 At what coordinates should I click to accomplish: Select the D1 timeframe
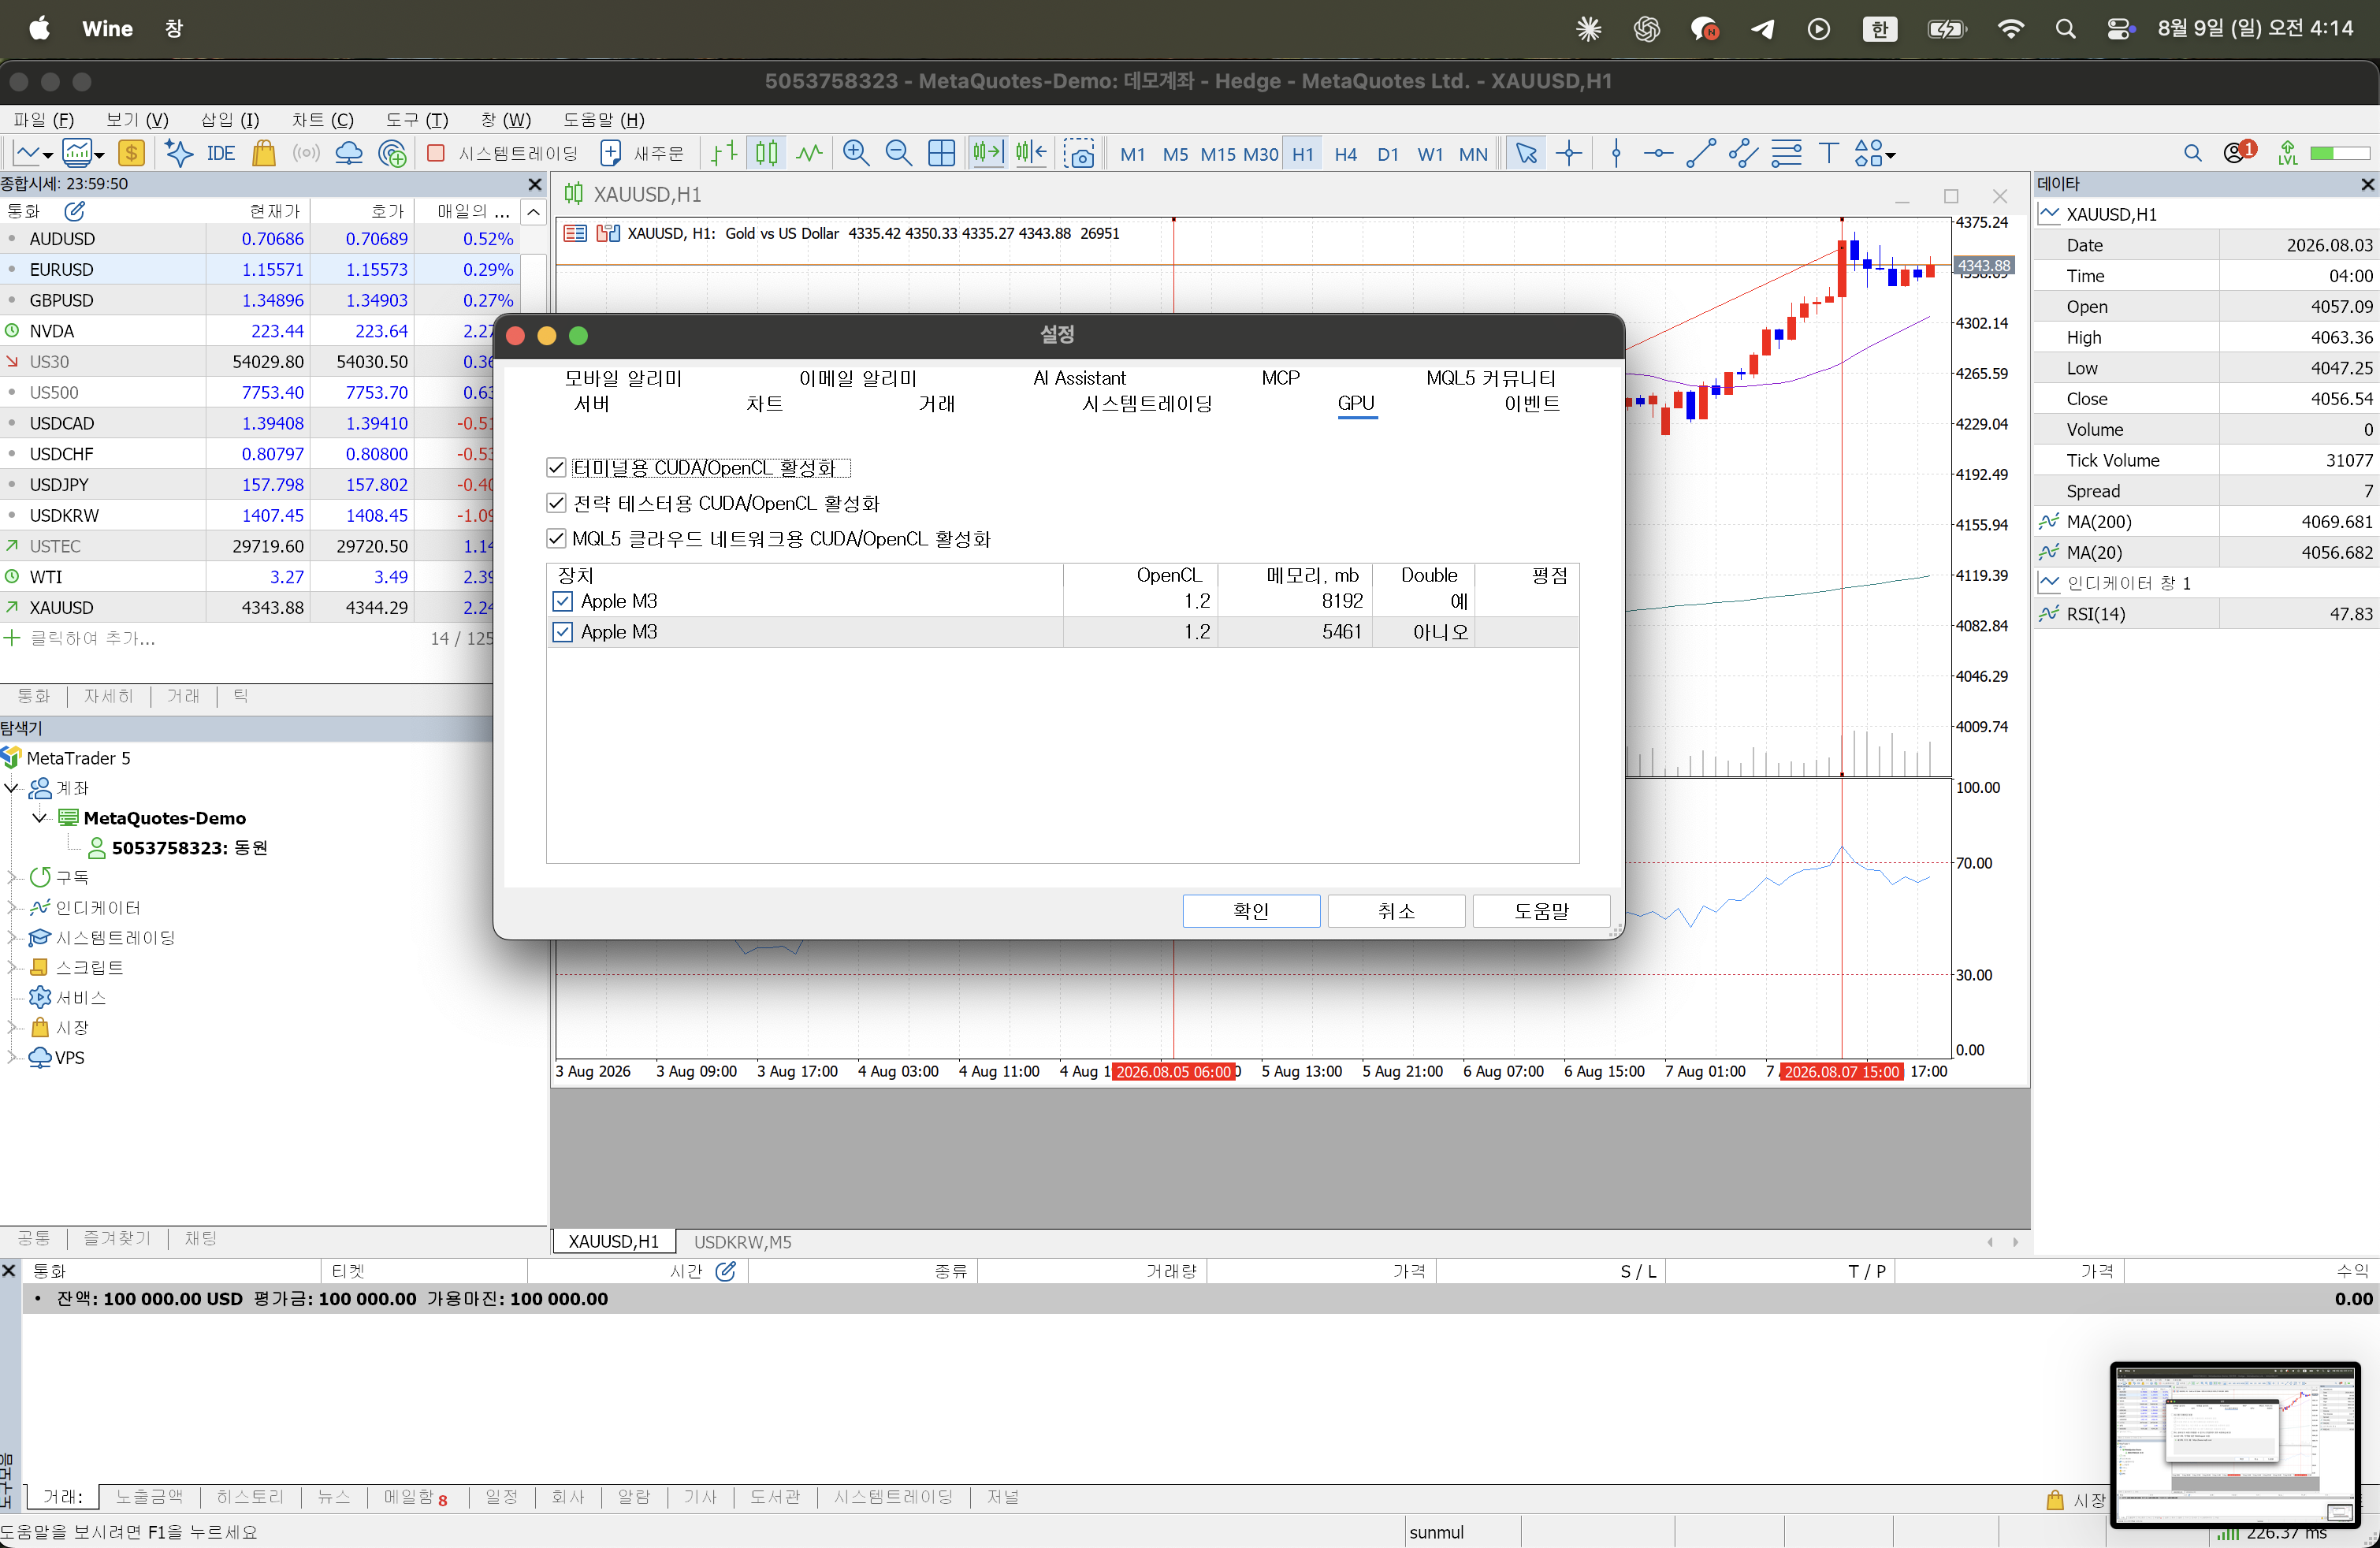click(1387, 154)
